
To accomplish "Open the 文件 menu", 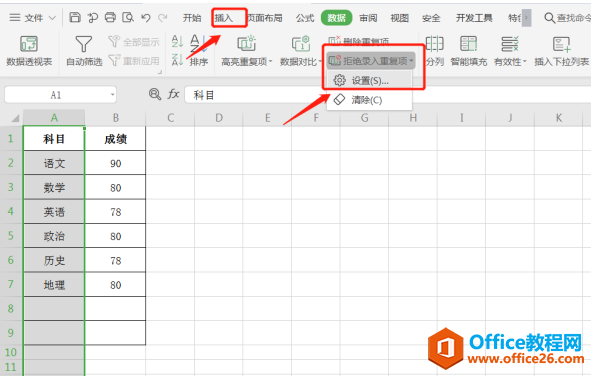I will pos(32,18).
